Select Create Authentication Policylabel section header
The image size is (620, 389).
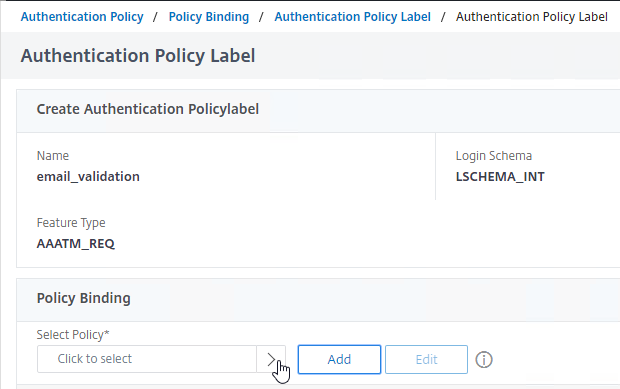(147, 109)
